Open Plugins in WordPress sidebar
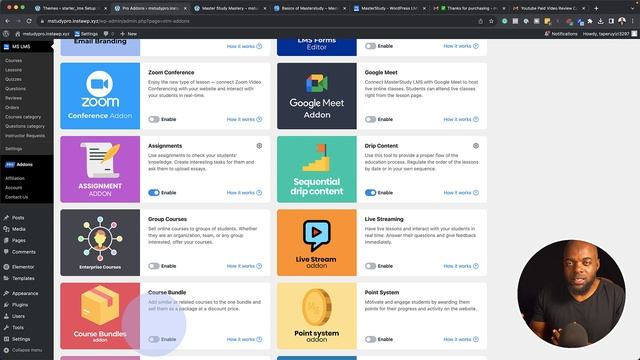The width and height of the screenshot is (640, 360). pos(20,305)
